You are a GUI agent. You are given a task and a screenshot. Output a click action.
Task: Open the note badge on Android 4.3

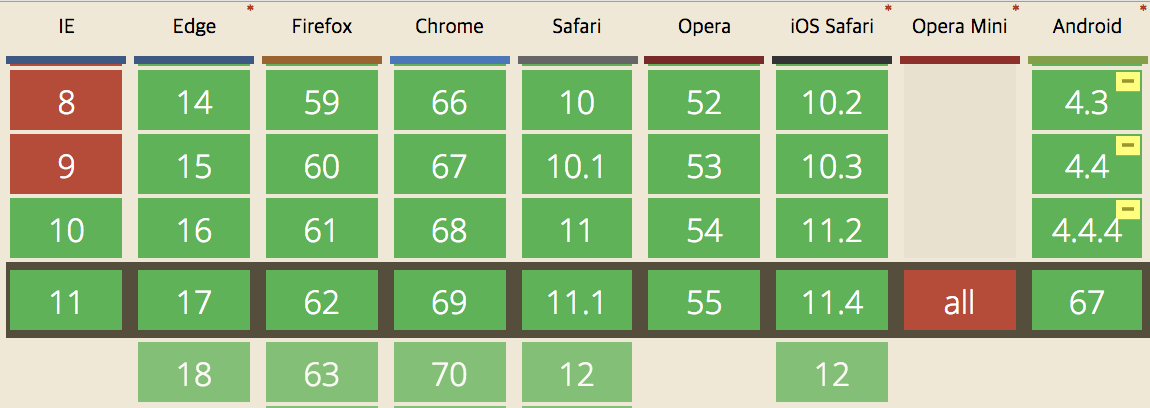tap(1128, 81)
